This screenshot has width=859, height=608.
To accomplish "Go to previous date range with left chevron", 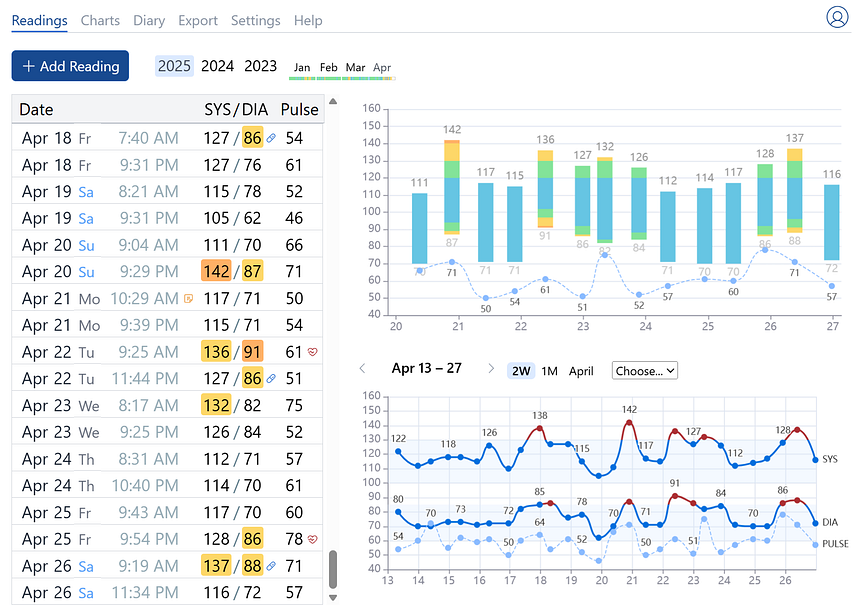I will click(363, 369).
